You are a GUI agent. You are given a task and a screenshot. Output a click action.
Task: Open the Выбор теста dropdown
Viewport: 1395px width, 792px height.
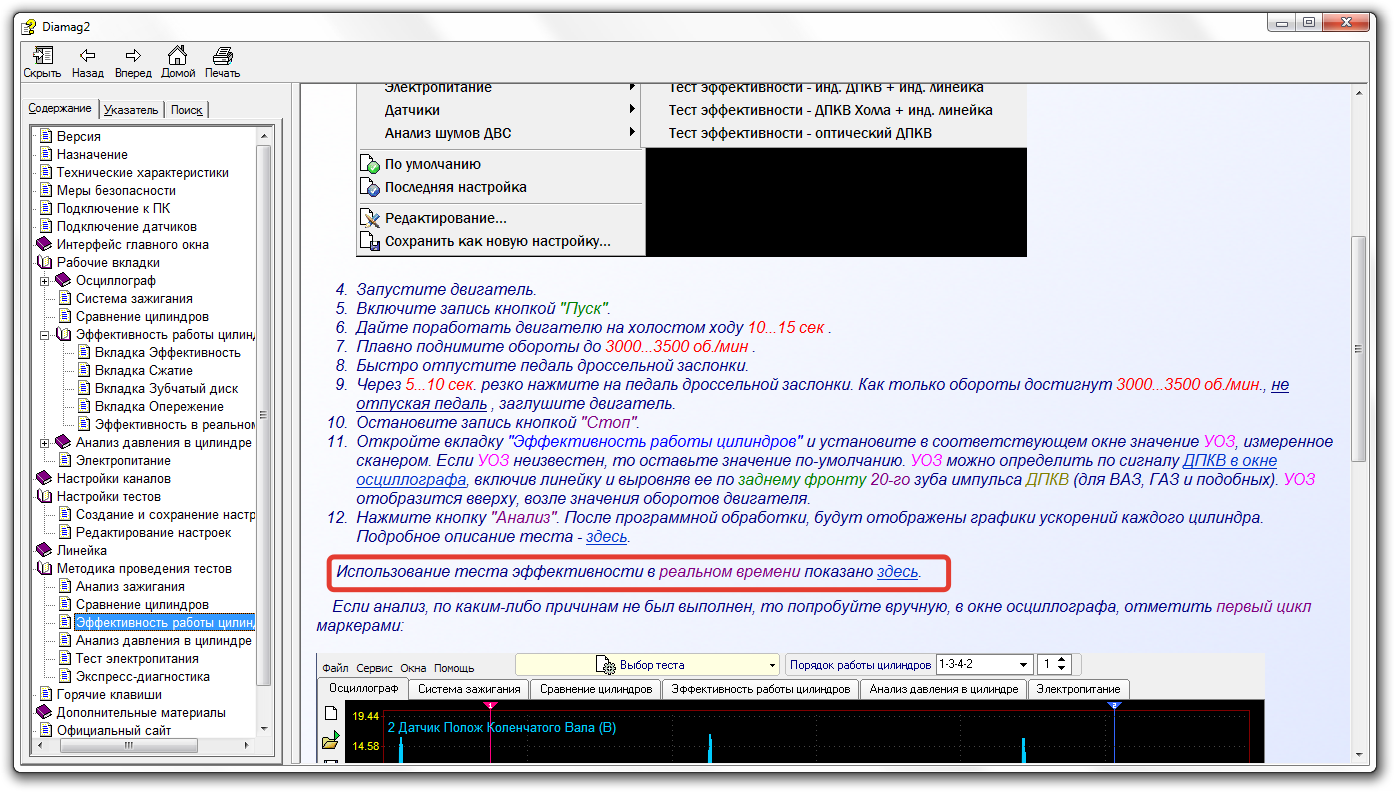pyautogui.click(x=647, y=665)
